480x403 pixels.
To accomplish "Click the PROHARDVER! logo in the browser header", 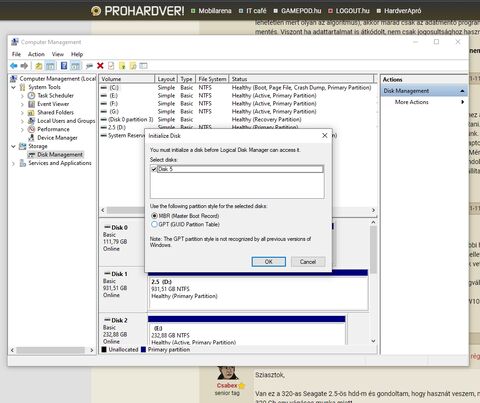I will (137, 11).
